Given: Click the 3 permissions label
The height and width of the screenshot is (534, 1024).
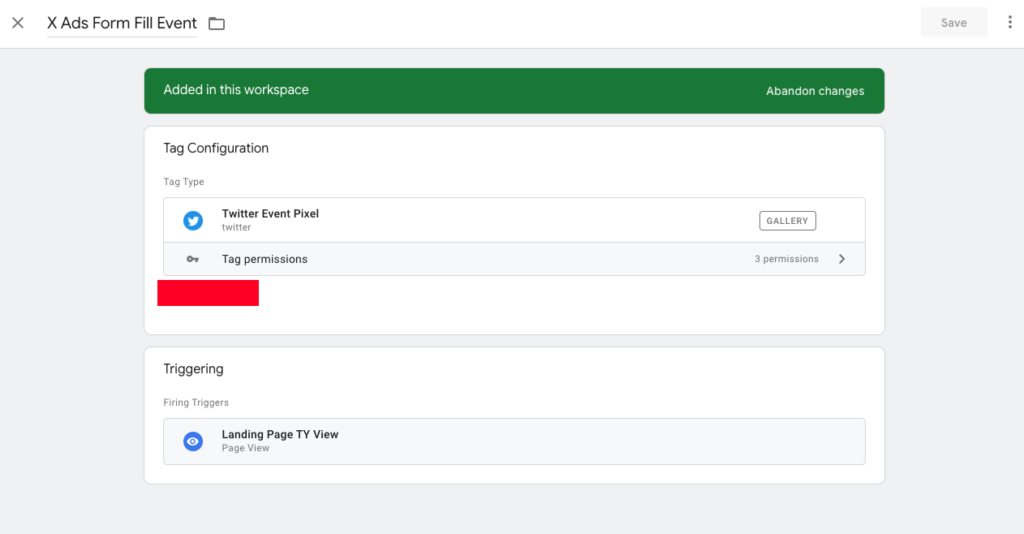Looking at the screenshot, I should [x=786, y=259].
